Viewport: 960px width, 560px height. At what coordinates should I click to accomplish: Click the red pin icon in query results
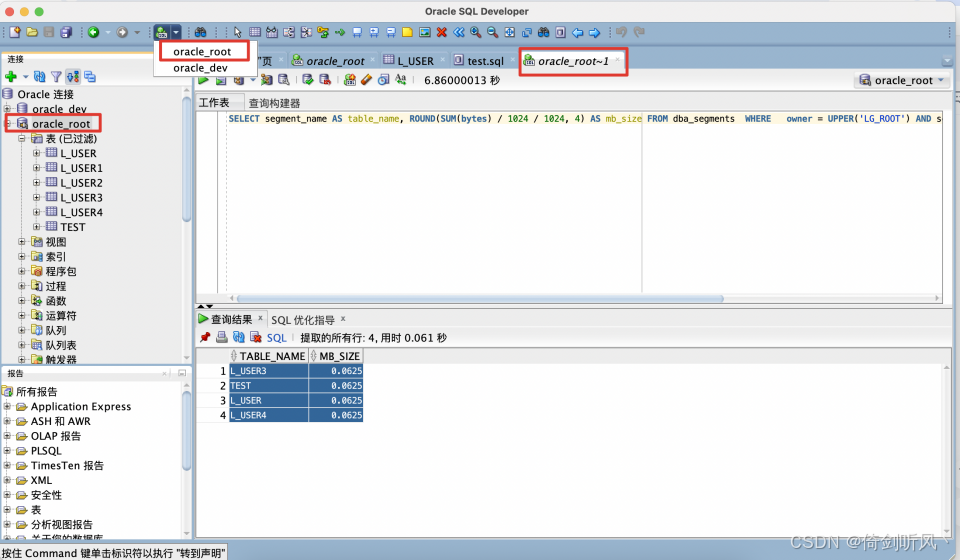(x=205, y=337)
